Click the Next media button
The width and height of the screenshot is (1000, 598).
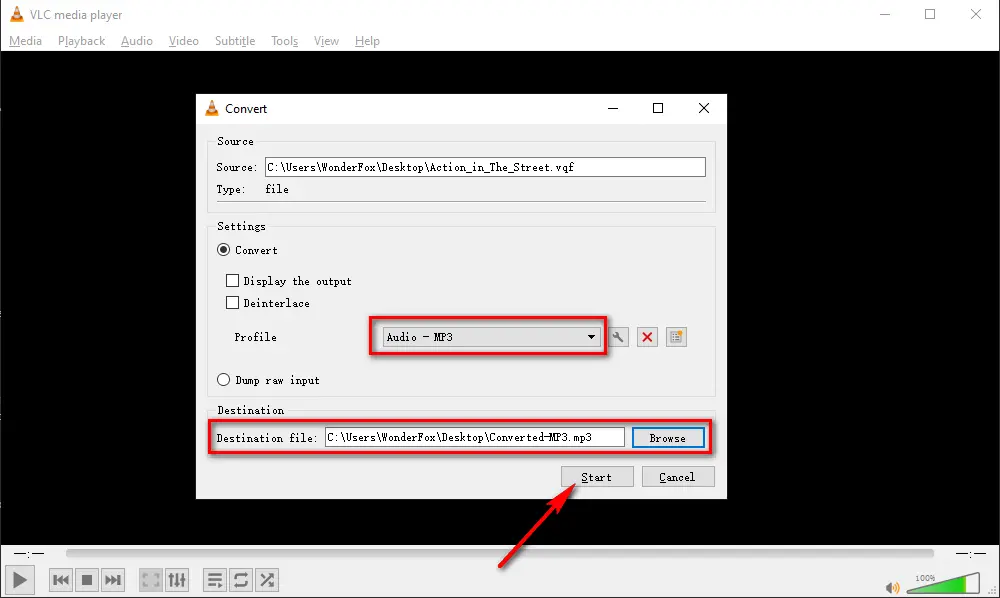point(113,580)
